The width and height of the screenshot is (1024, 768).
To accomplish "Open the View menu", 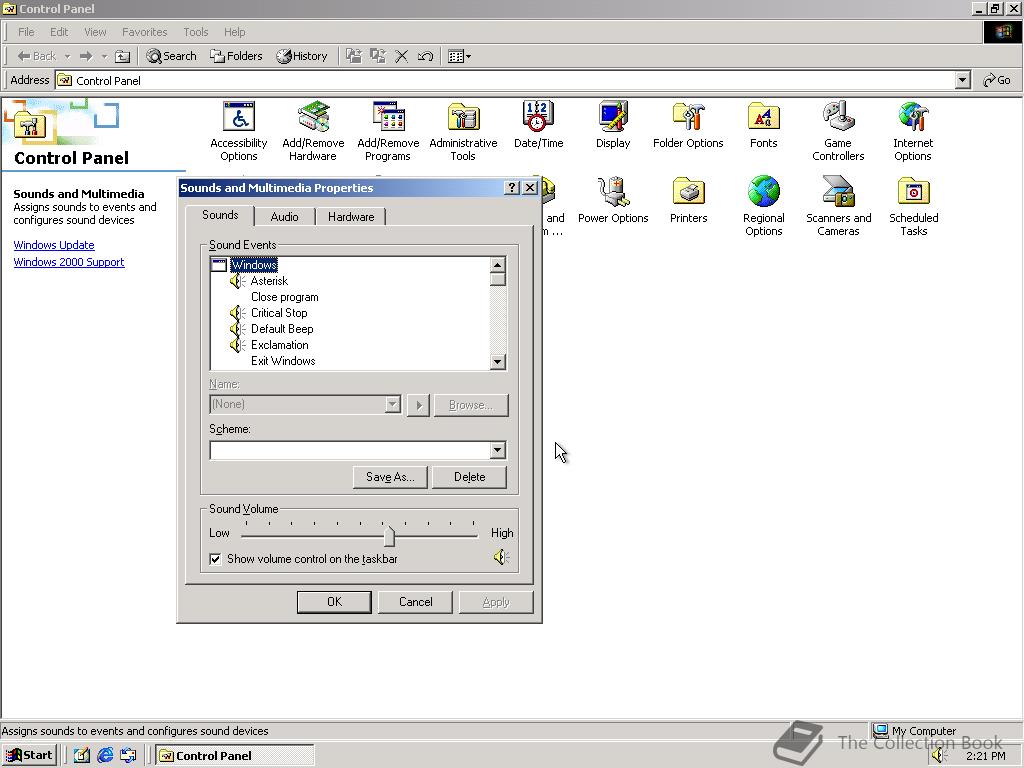I will (95, 32).
